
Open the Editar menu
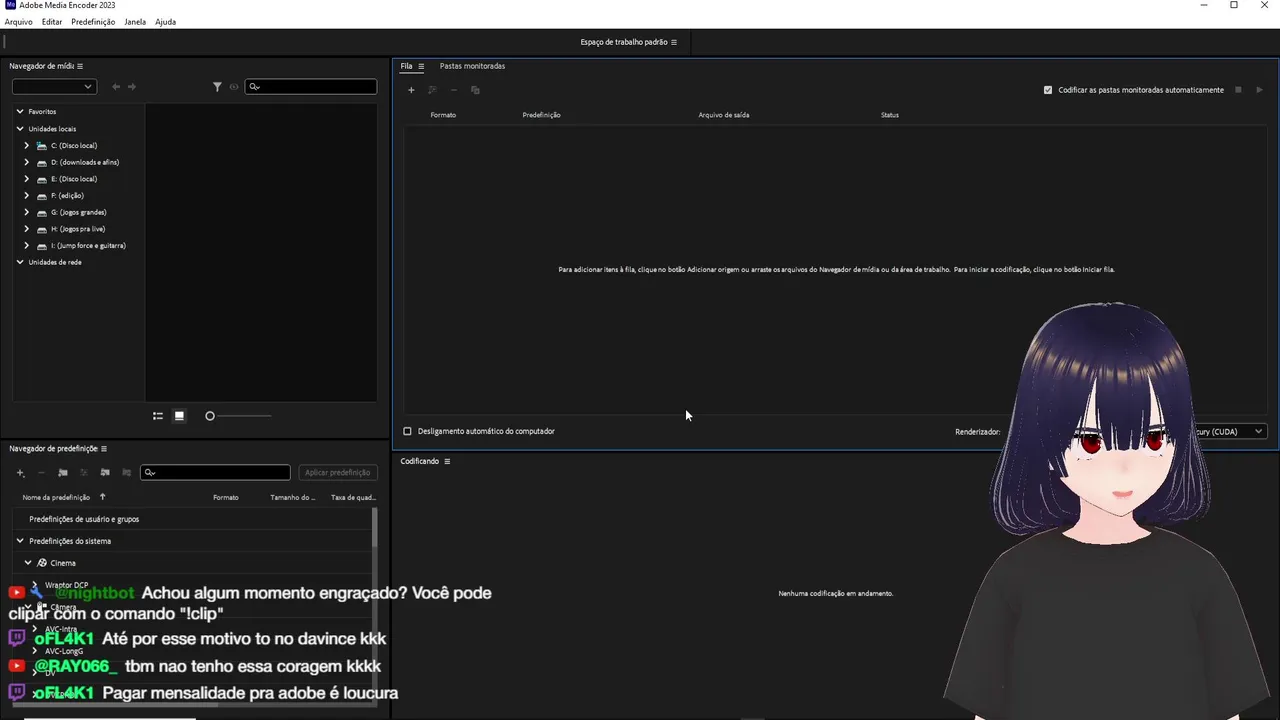[x=52, y=22]
